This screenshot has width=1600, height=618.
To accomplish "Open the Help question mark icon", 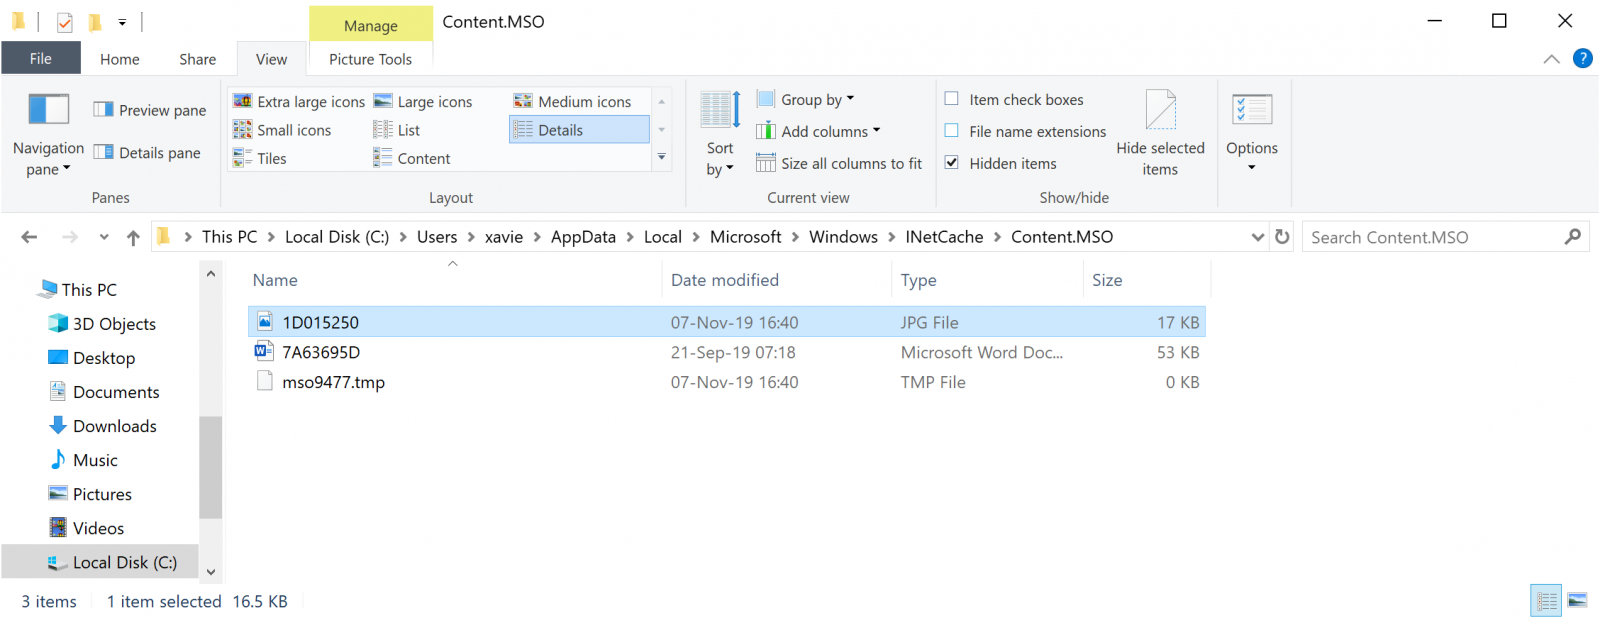I will [1582, 59].
